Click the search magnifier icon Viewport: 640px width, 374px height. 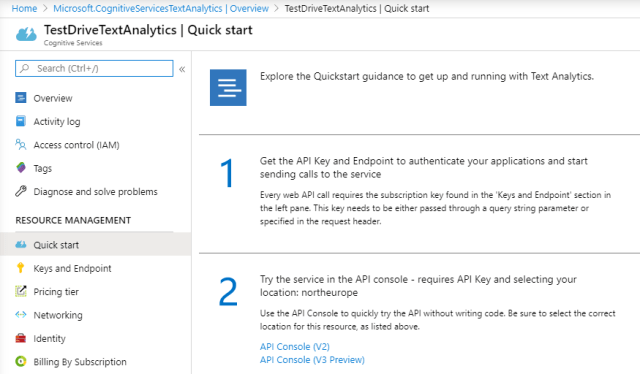tap(24, 68)
